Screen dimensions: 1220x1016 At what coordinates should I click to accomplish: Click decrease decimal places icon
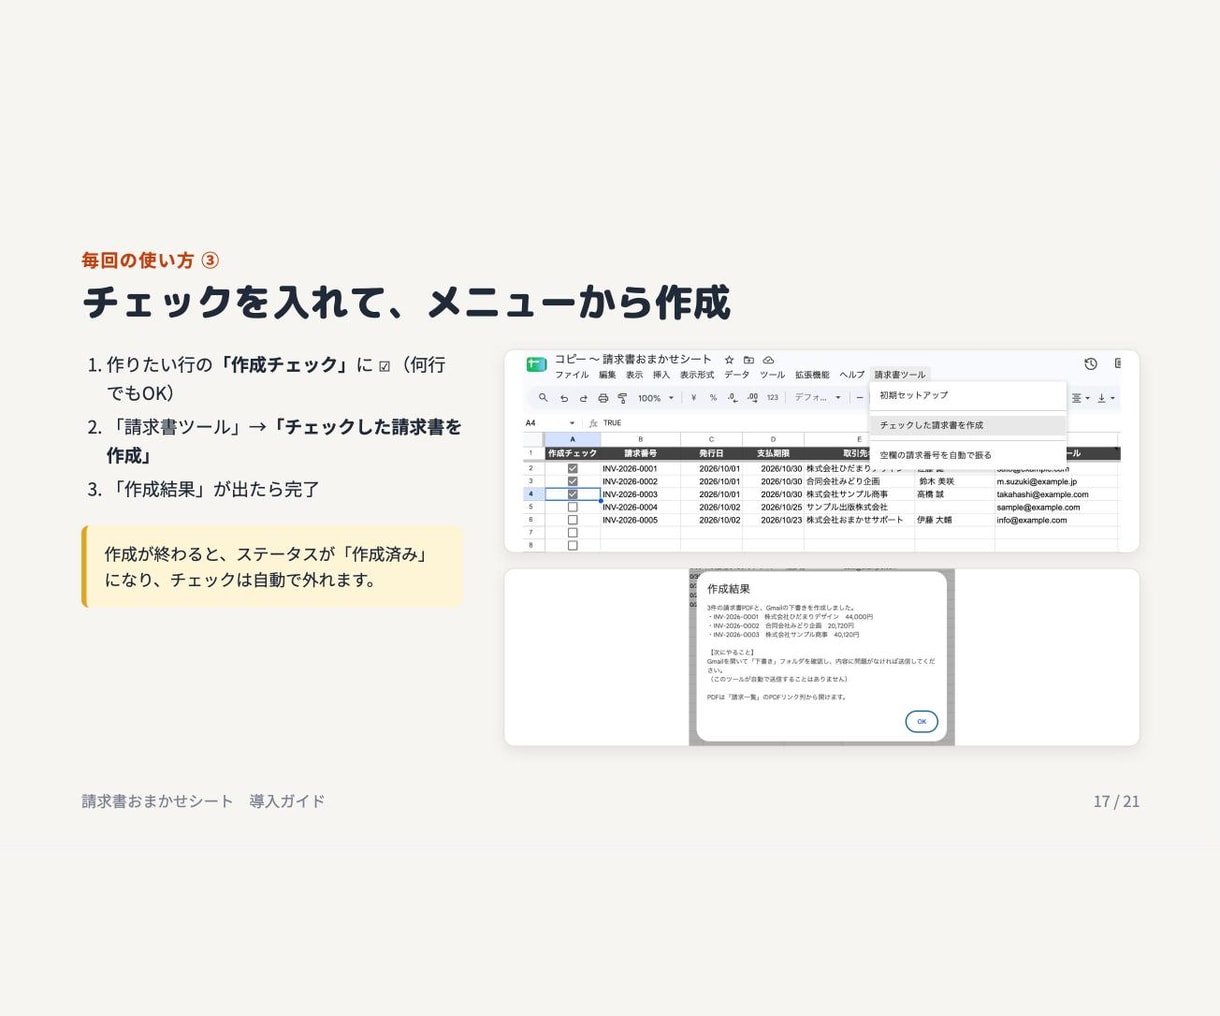click(x=732, y=398)
